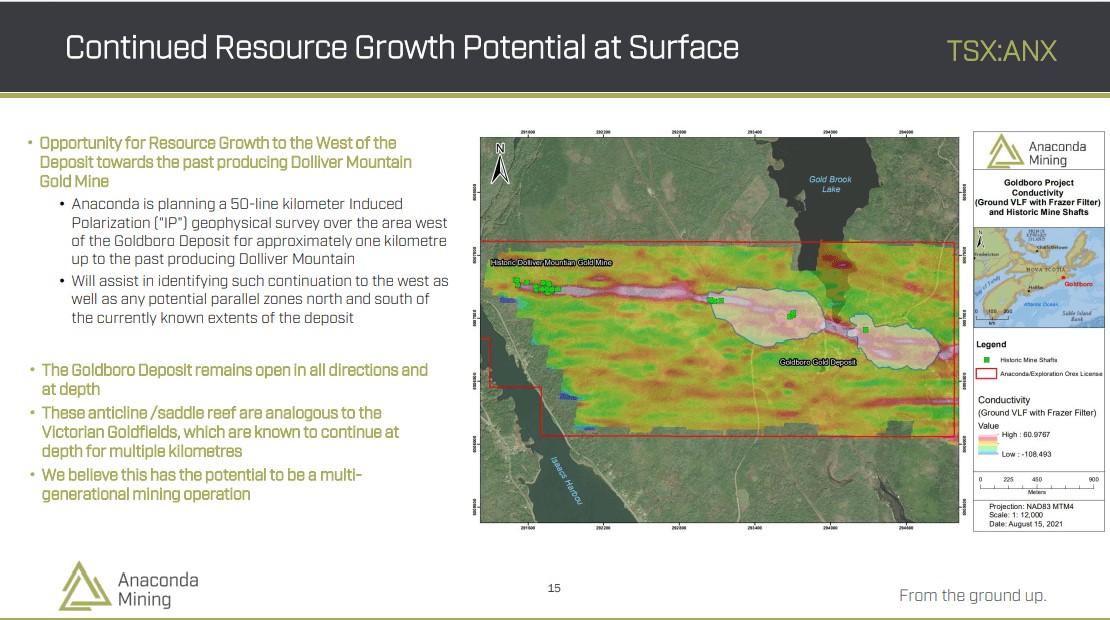
Task: Click the slide title 'Continued Resource Growth Potential at Surface'
Action: (402, 48)
